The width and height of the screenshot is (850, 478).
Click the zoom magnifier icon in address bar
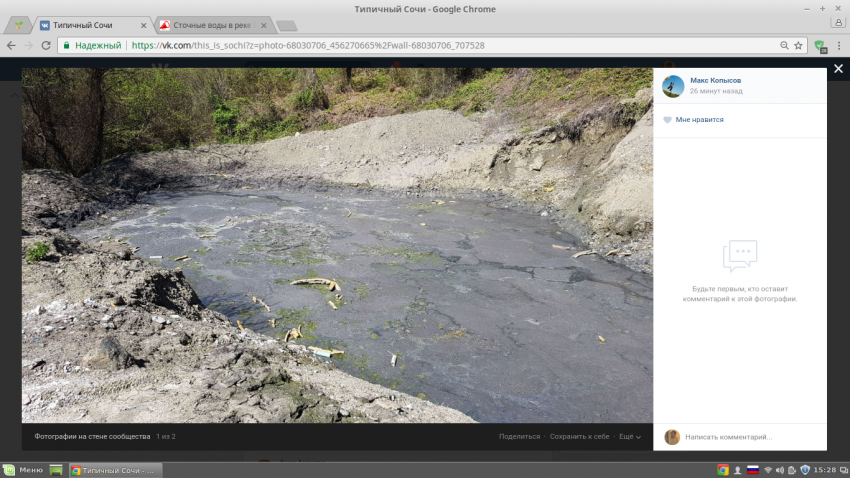784,45
